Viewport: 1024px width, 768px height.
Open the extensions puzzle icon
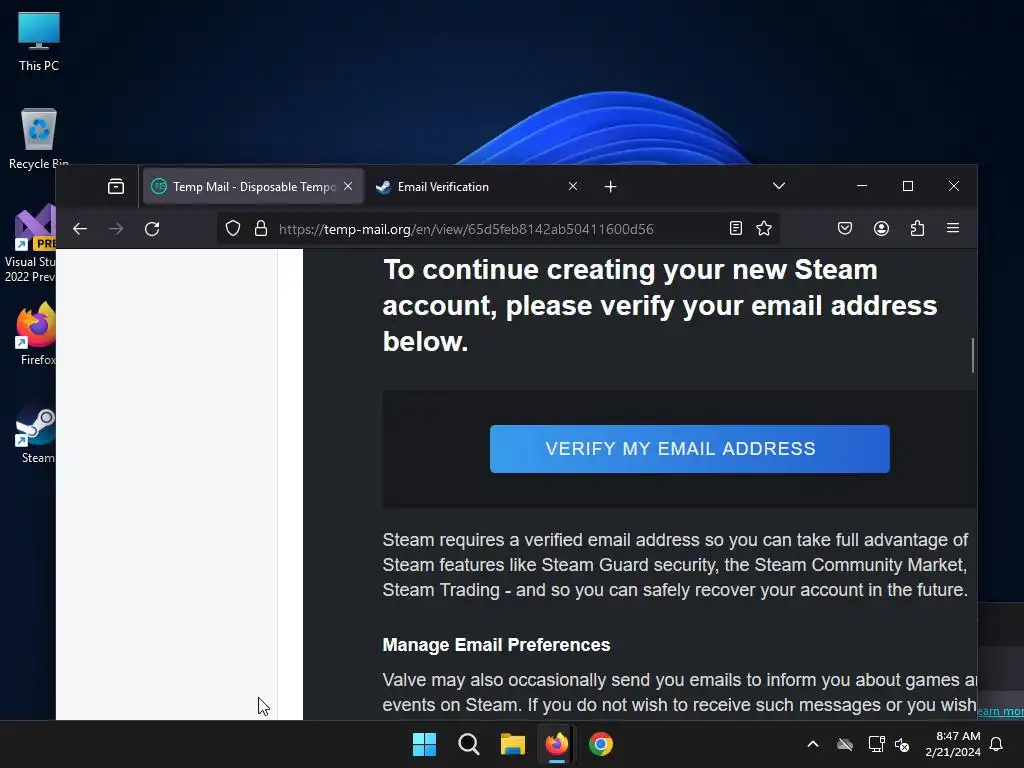coord(917,229)
